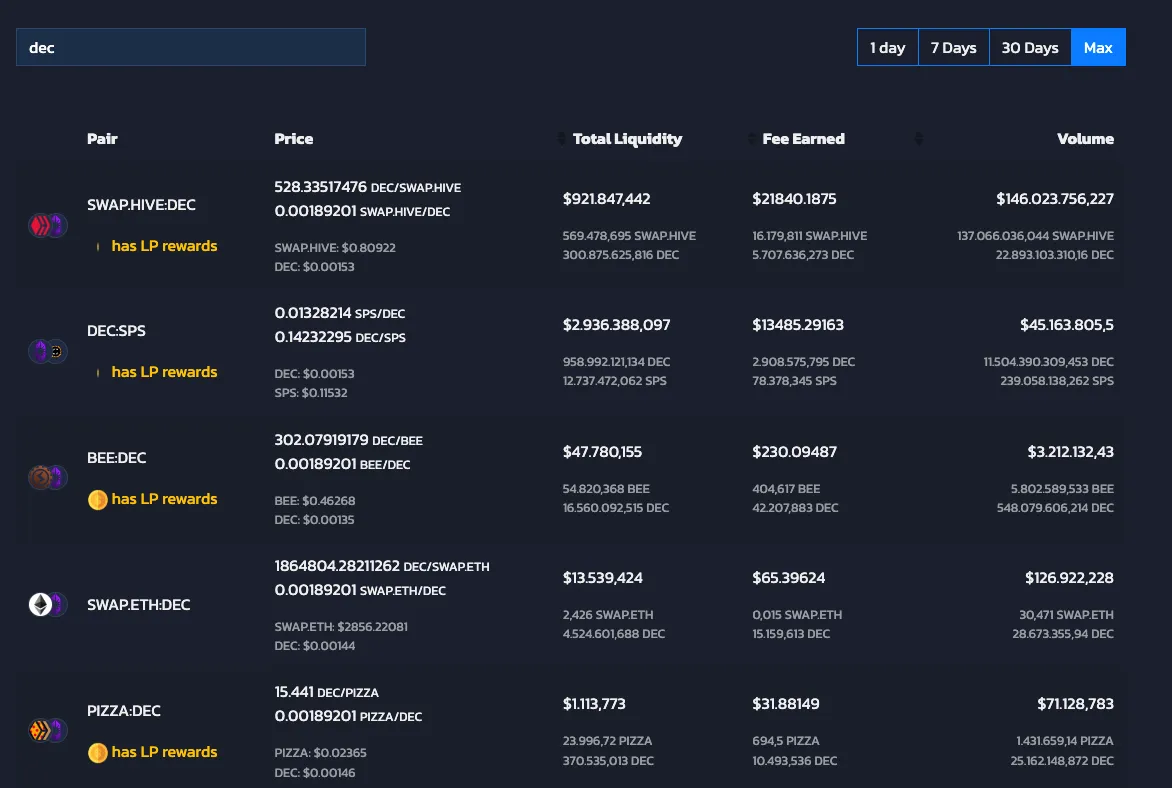
Task: Click 'PIZZA: $0.02365' price text
Action: pyautogui.click(x=321, y=753)
